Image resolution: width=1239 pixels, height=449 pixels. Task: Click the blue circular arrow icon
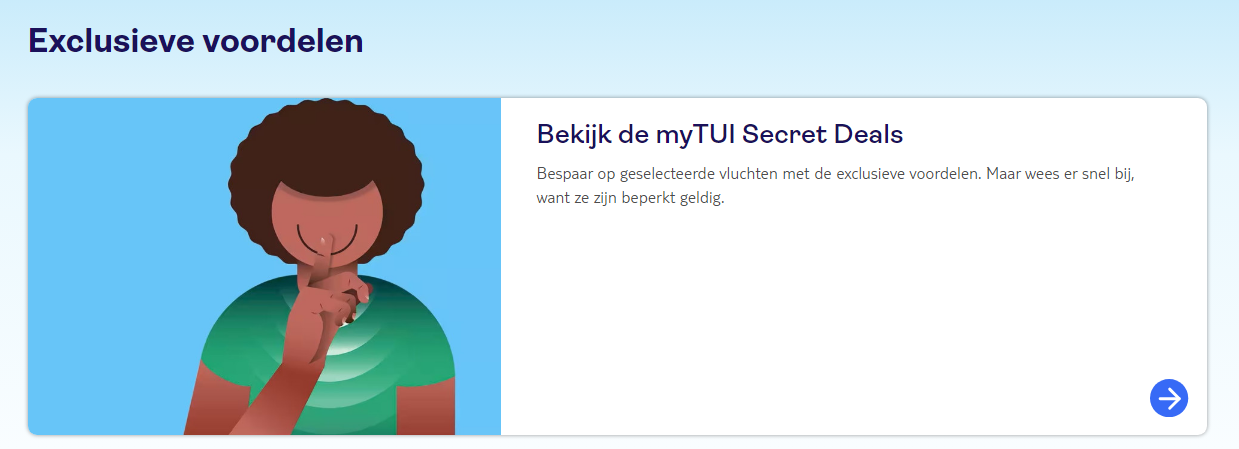coord(1169,397)
